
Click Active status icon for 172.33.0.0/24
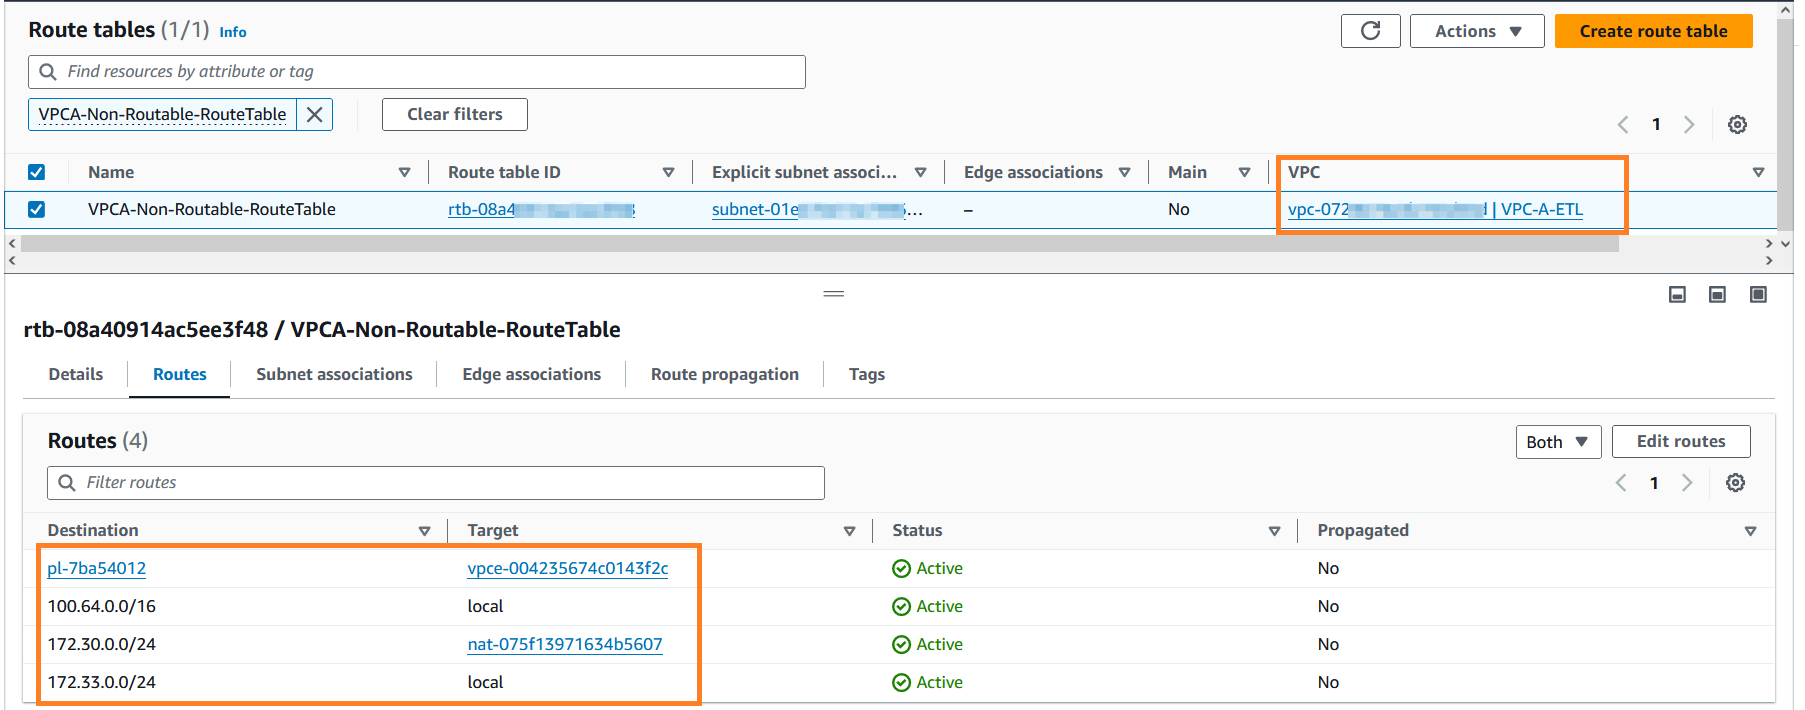click(x=902, y=683)
